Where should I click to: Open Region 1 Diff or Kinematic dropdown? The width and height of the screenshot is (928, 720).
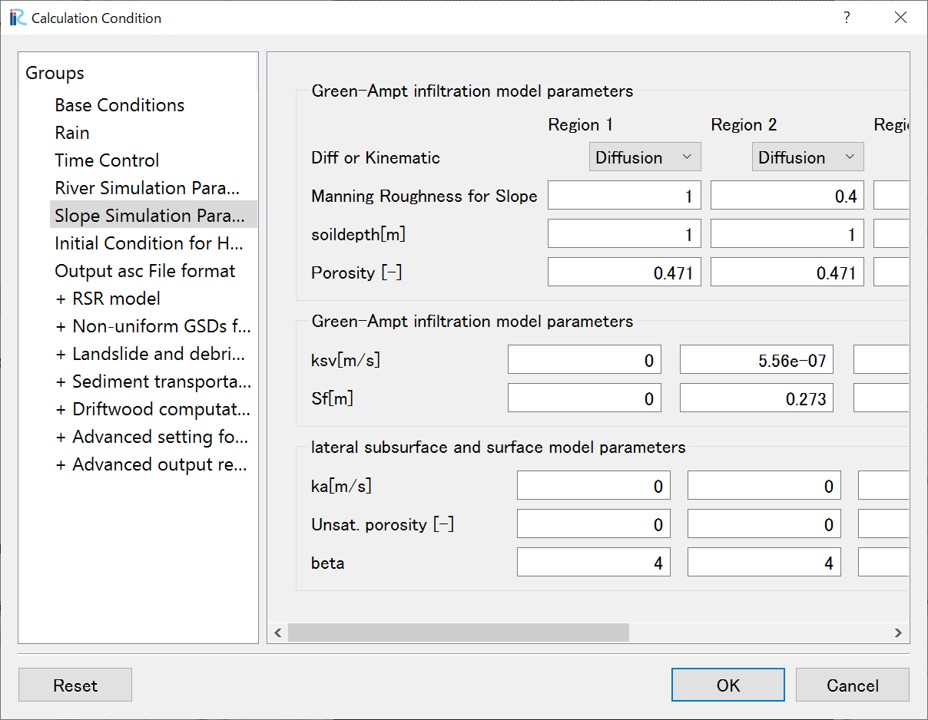click(645, 157)
